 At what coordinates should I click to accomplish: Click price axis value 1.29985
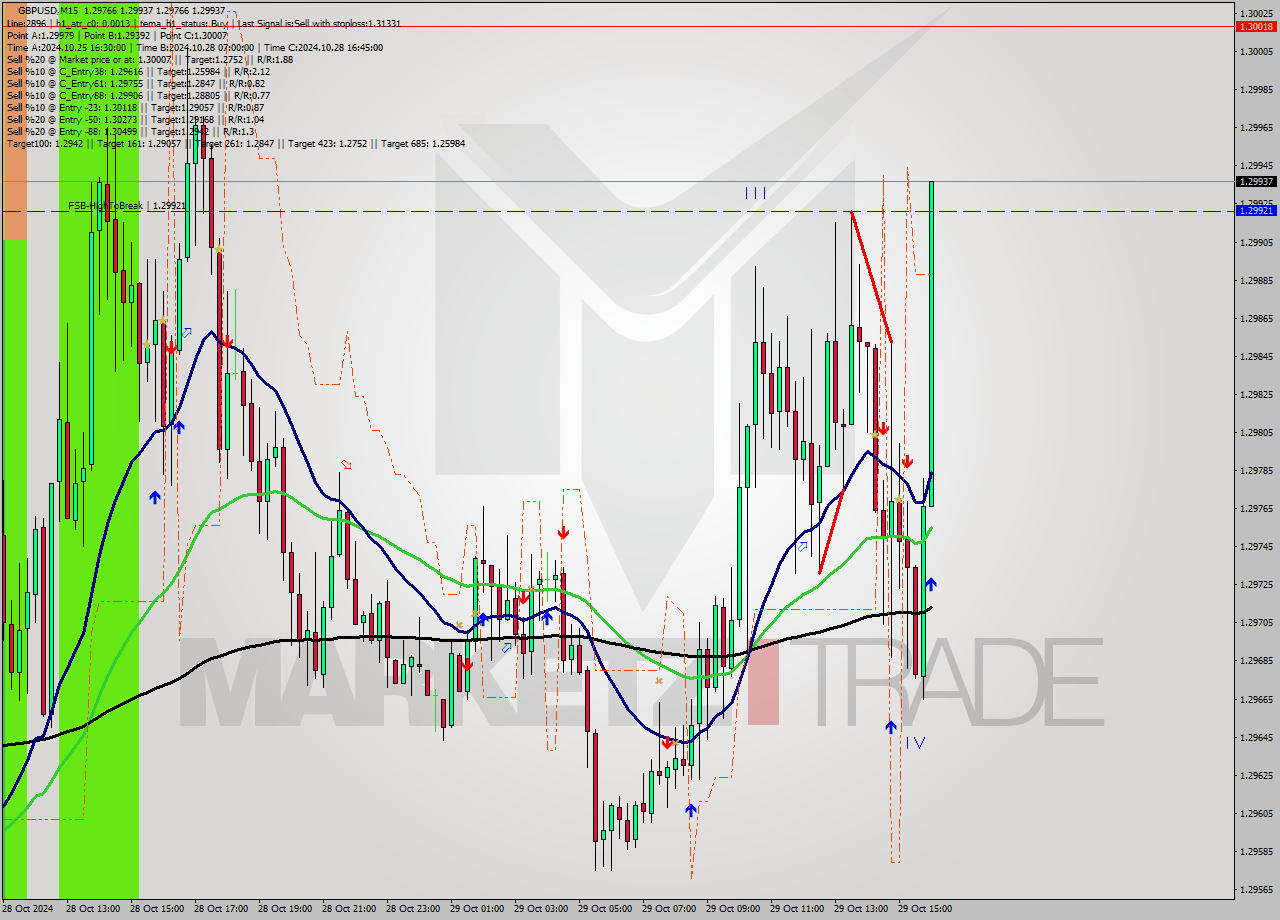coord(1256,89)
